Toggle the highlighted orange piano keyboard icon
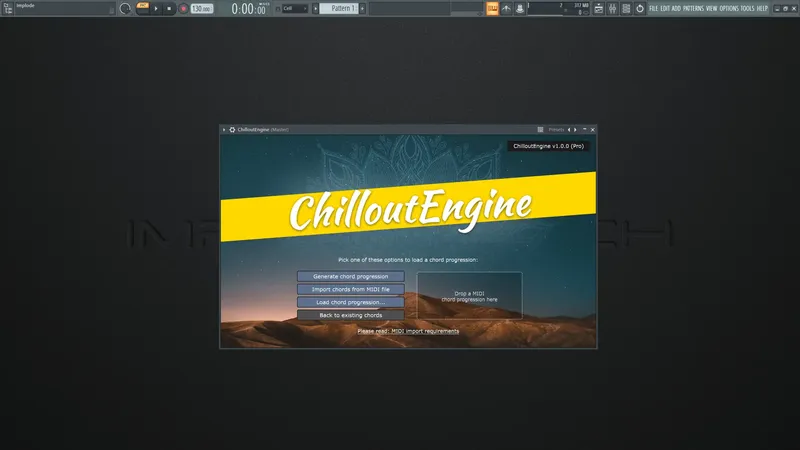Image resolution: width=800 pixels, height=450 pixels. pos(492,9)
